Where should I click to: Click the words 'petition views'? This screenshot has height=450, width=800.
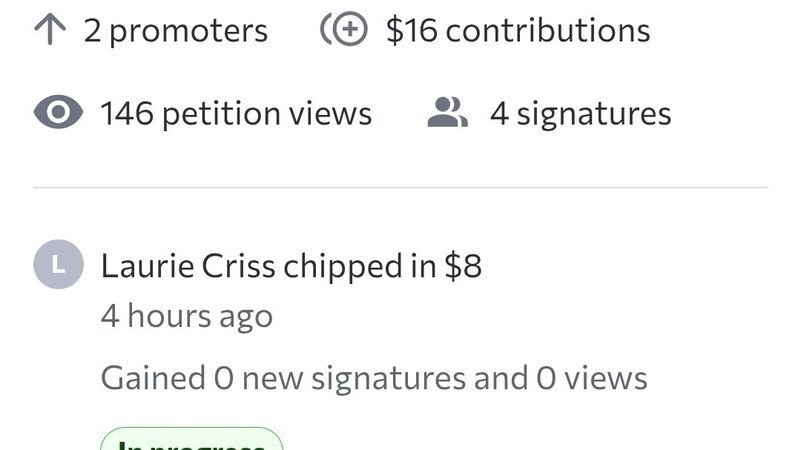[267, 114]
